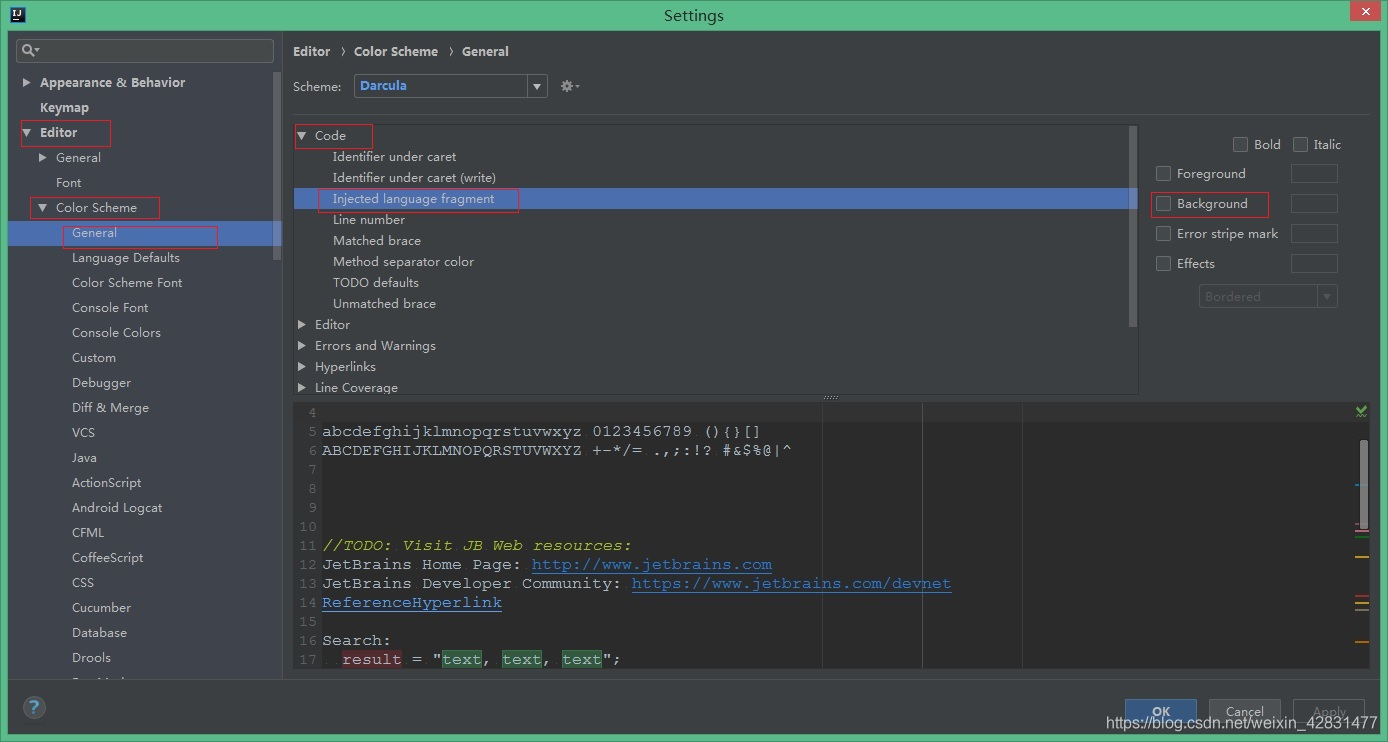Viewport: 1388px width, 742px height.
Task: Open the ActionScript color settings
Action: [x=106, y=482]
